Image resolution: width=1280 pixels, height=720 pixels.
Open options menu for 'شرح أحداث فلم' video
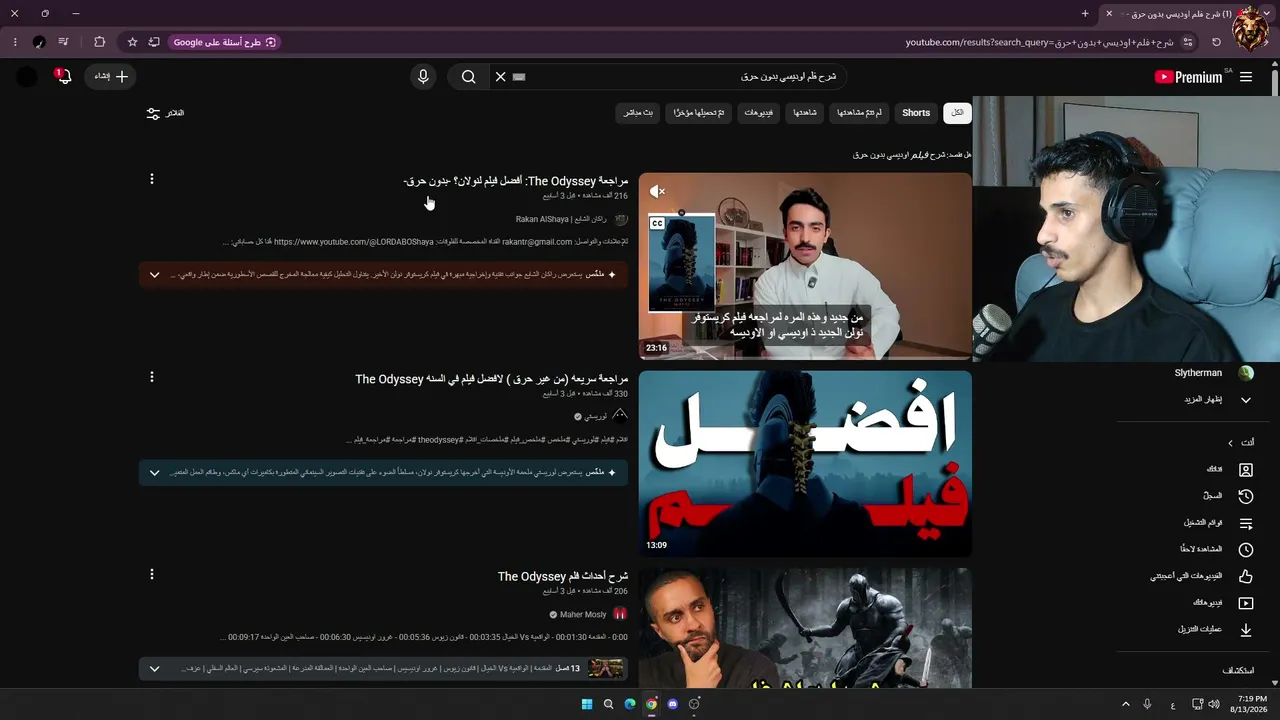tap(152, 575)
